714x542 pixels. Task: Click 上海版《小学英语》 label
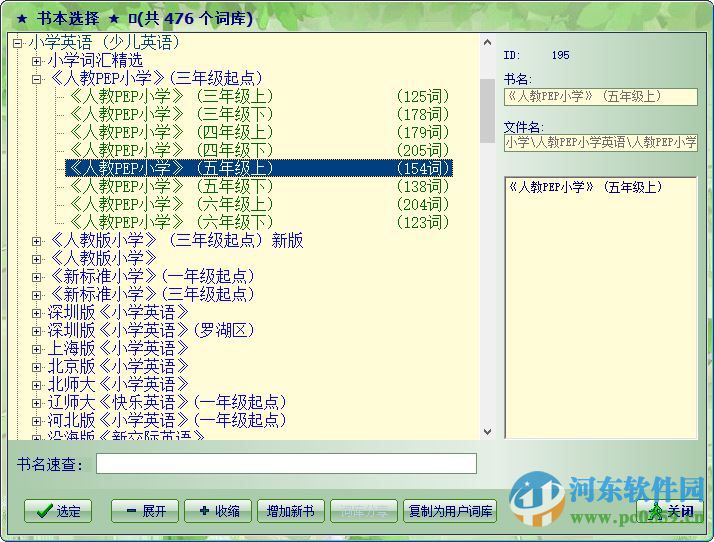coord(118,348)
